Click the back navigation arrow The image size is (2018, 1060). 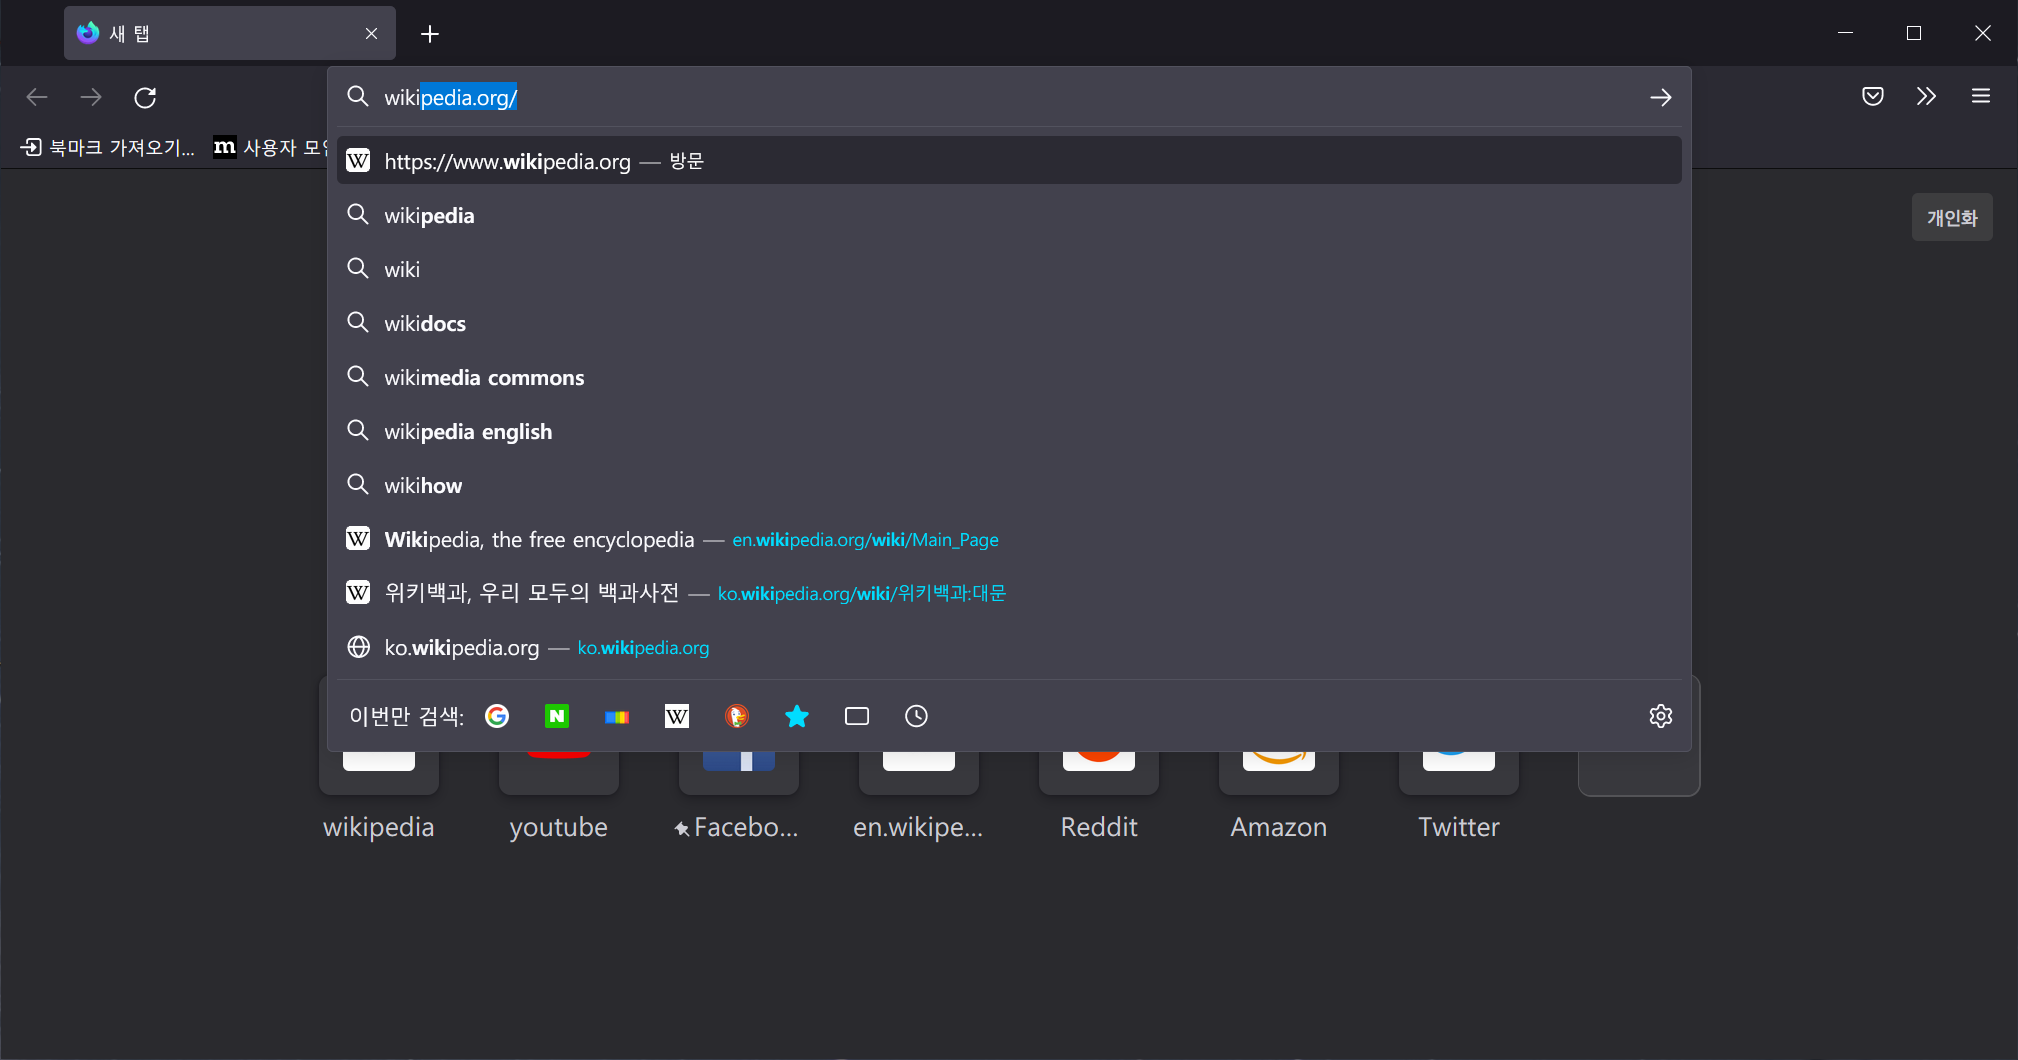point(37,97)
